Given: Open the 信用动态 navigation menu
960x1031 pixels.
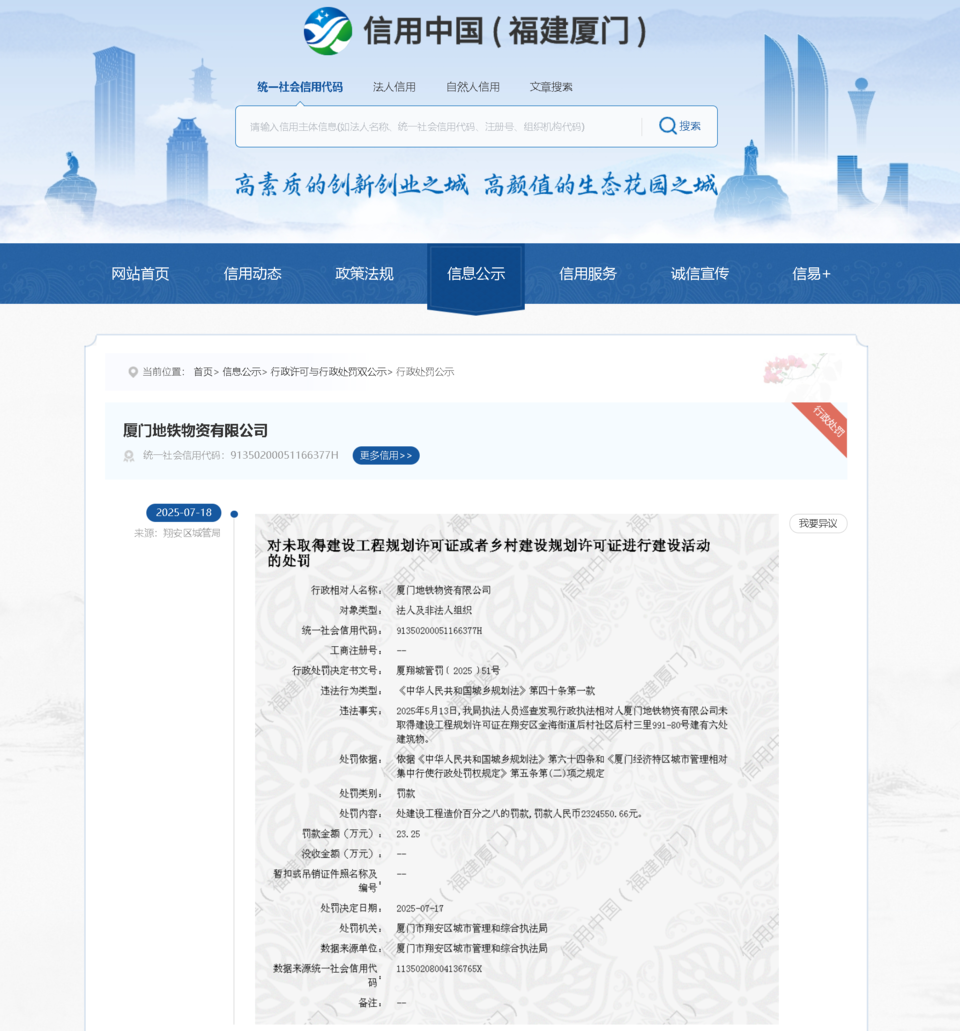Looking at the screenshot, I should click(252, 274).
